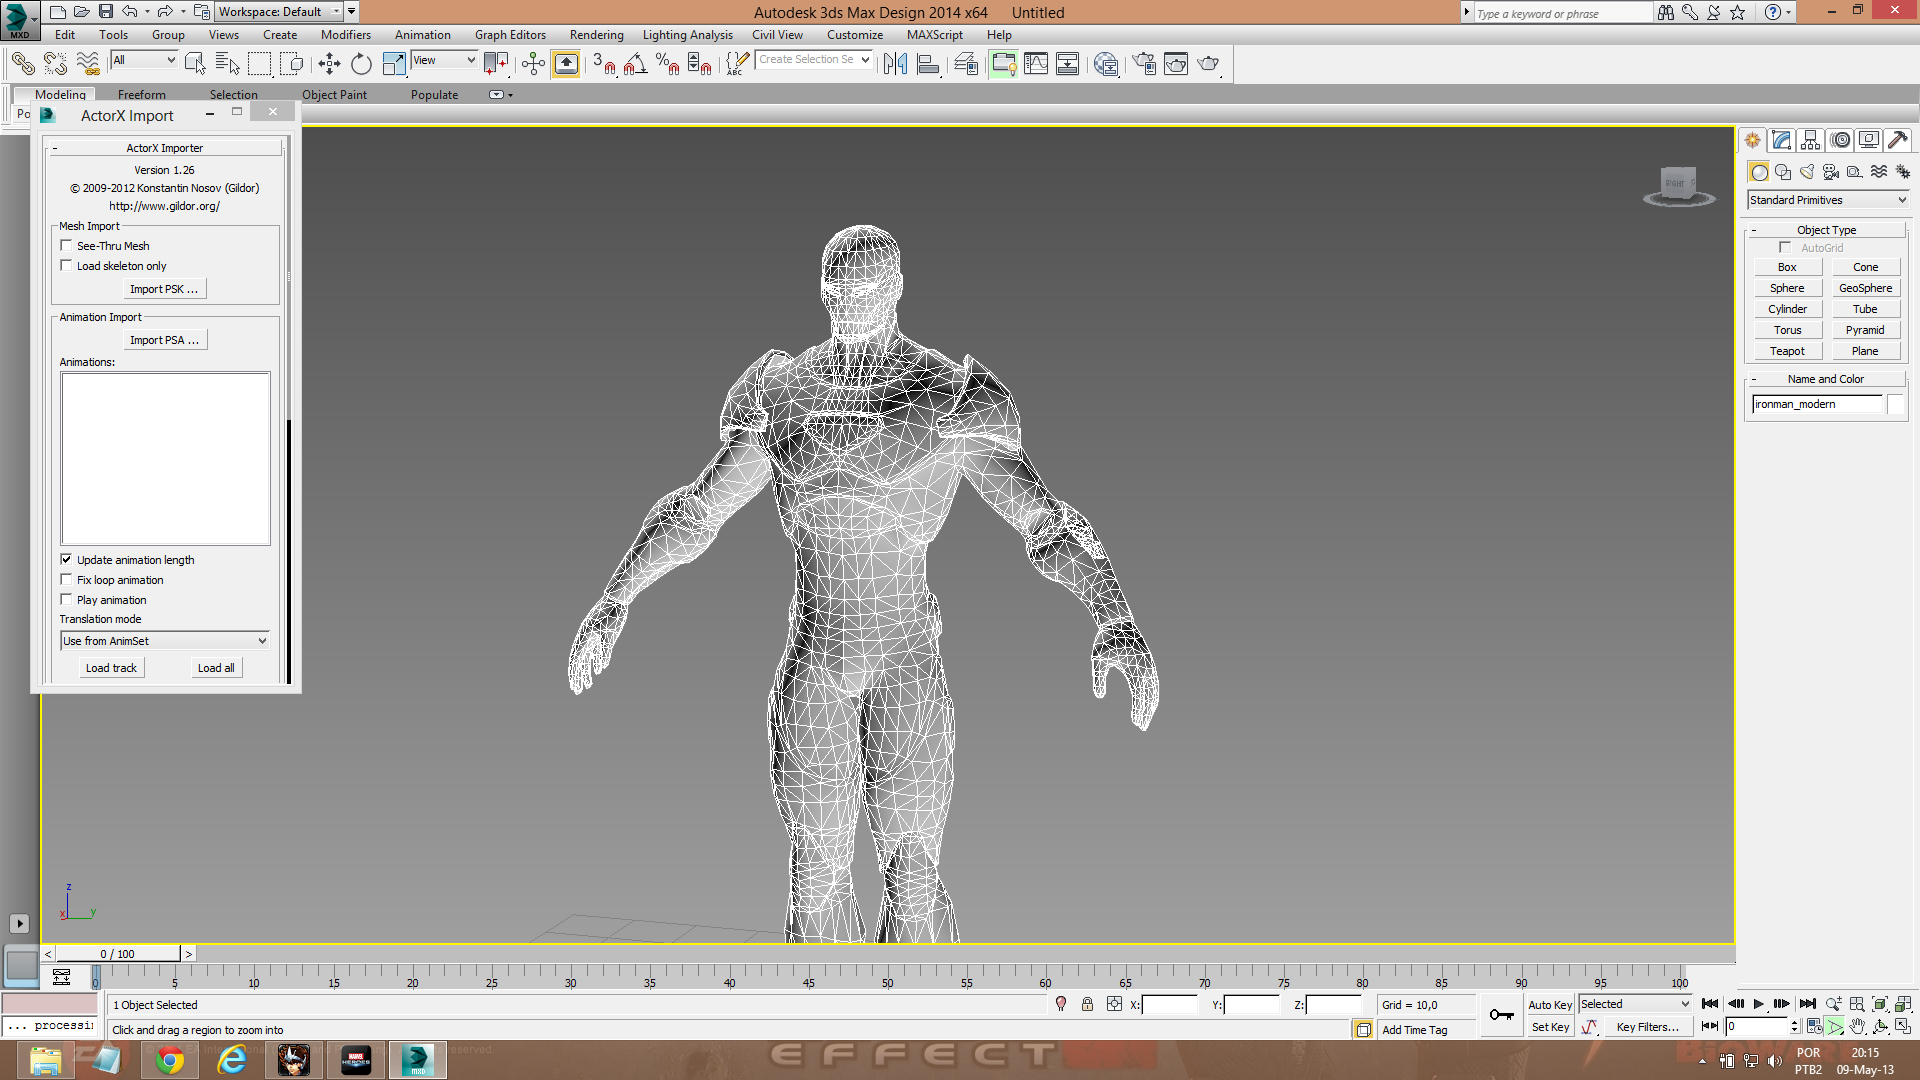
Task: Open the Workspace Default dropdown
Action: click(279, 12)
